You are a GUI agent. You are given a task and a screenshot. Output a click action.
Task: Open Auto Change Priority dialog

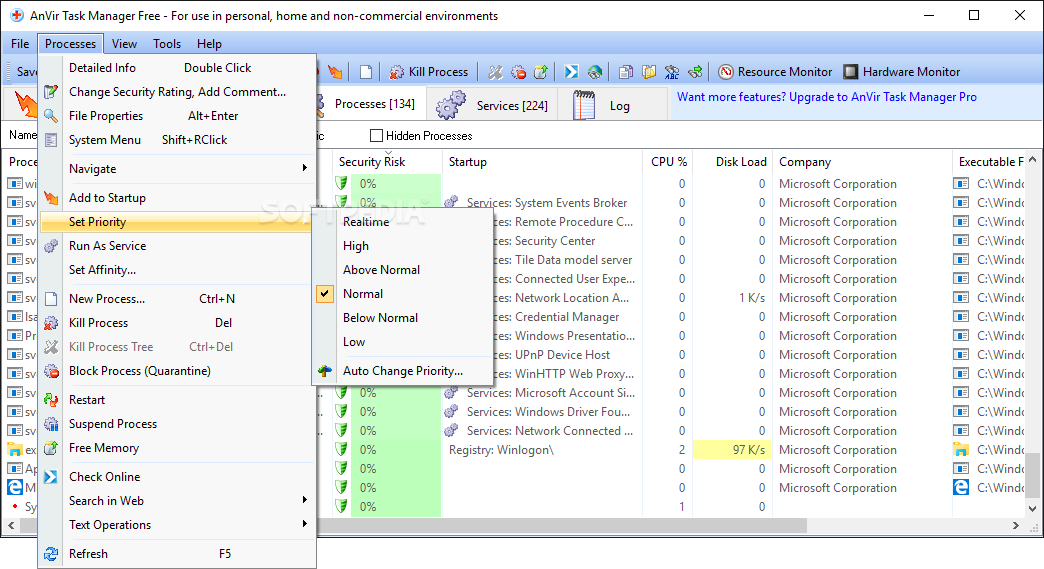coord(403,371)
